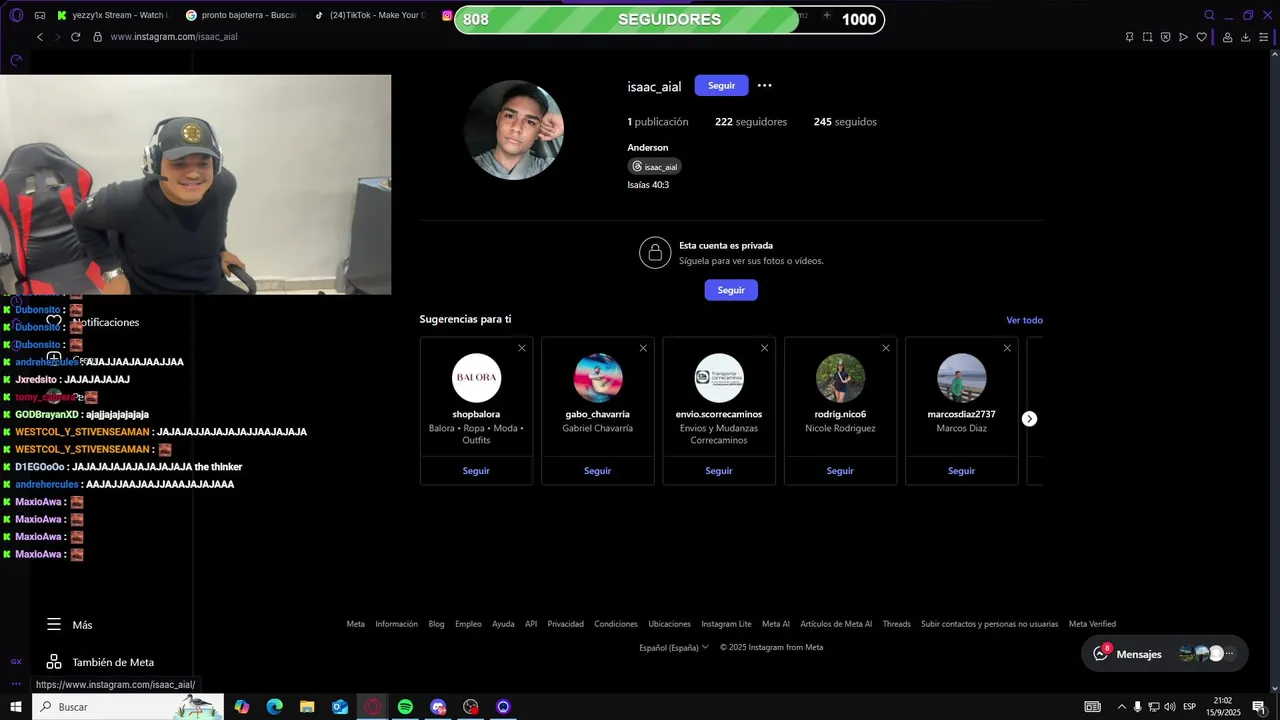Follow rodrig.nico6 with its Seguir button
The width and height of the screenshot is (1280, 720).
pos(840,471)
